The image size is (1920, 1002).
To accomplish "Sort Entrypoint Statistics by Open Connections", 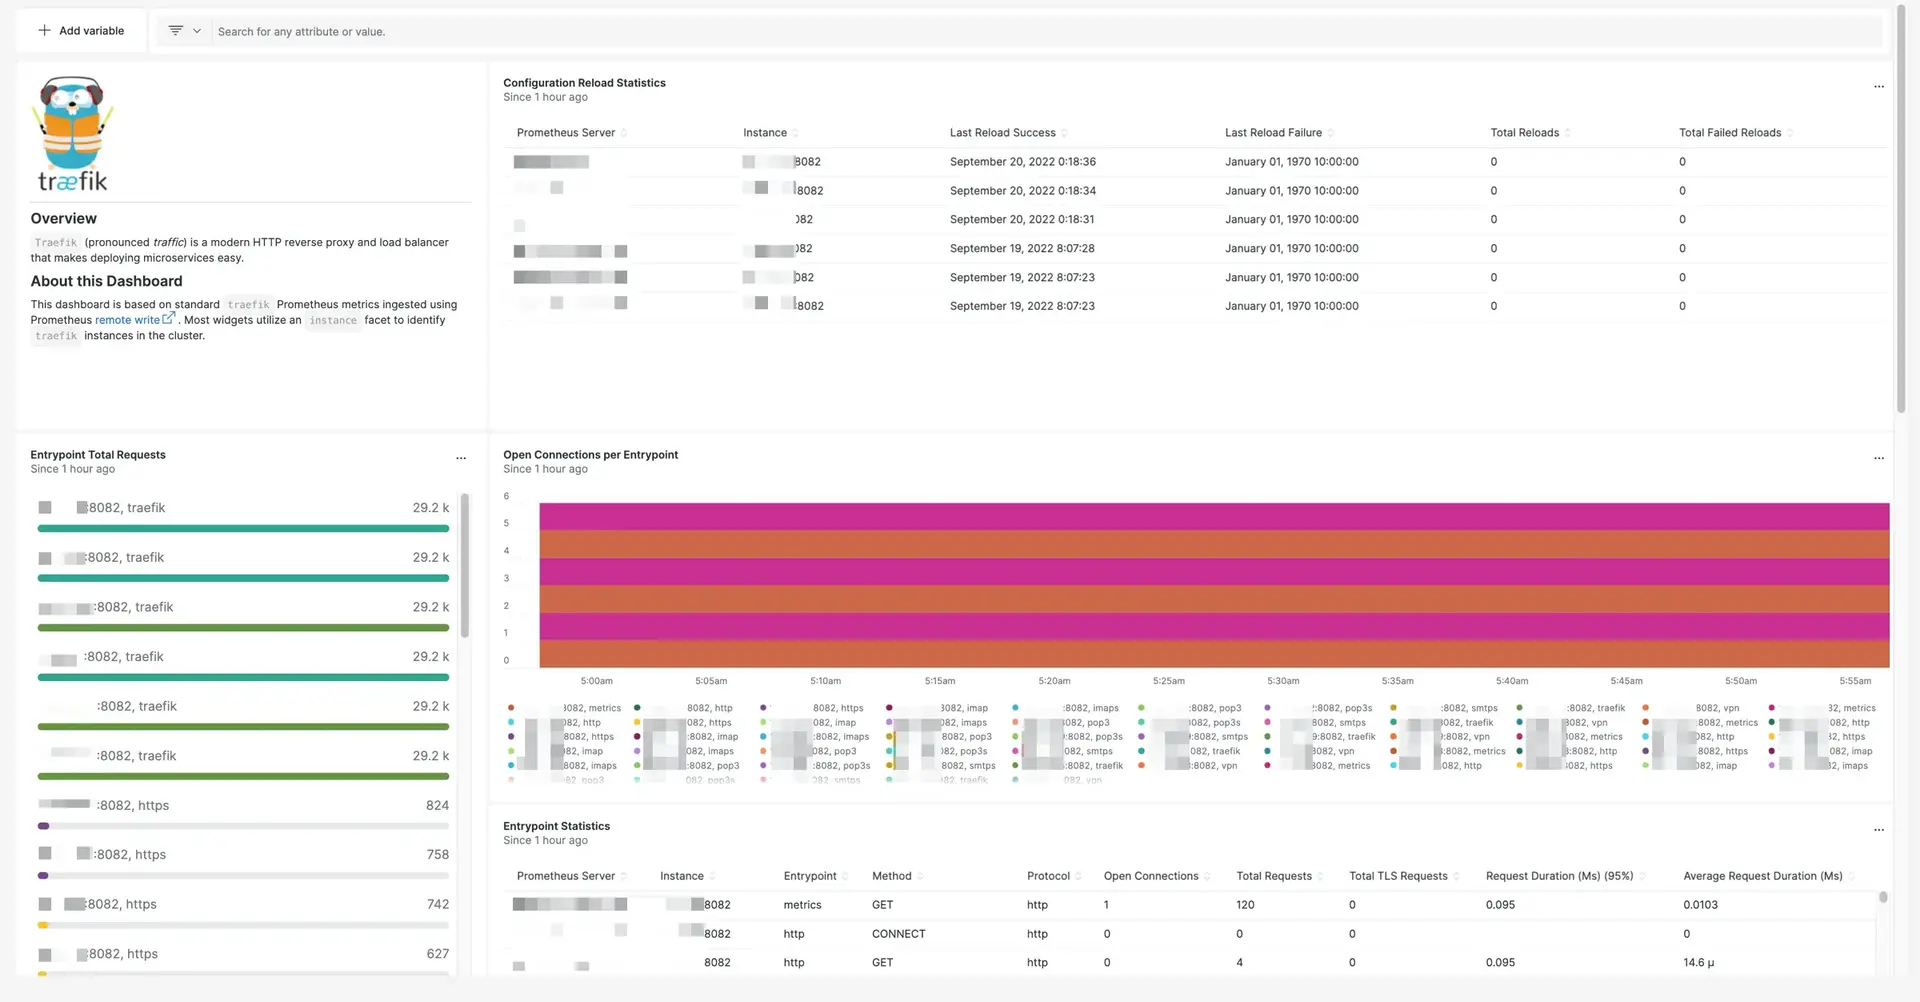I will pos(1150,876).
